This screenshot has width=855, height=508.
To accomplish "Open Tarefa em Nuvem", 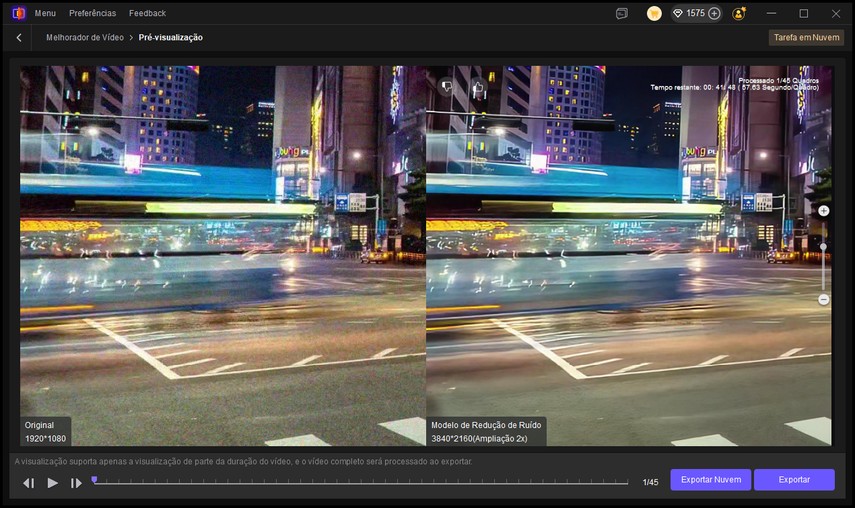I will tap(806, 38).
